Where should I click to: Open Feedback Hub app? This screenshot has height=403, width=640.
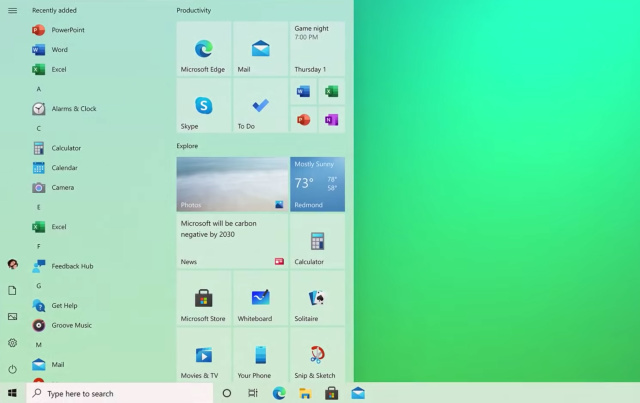point(62,266)
